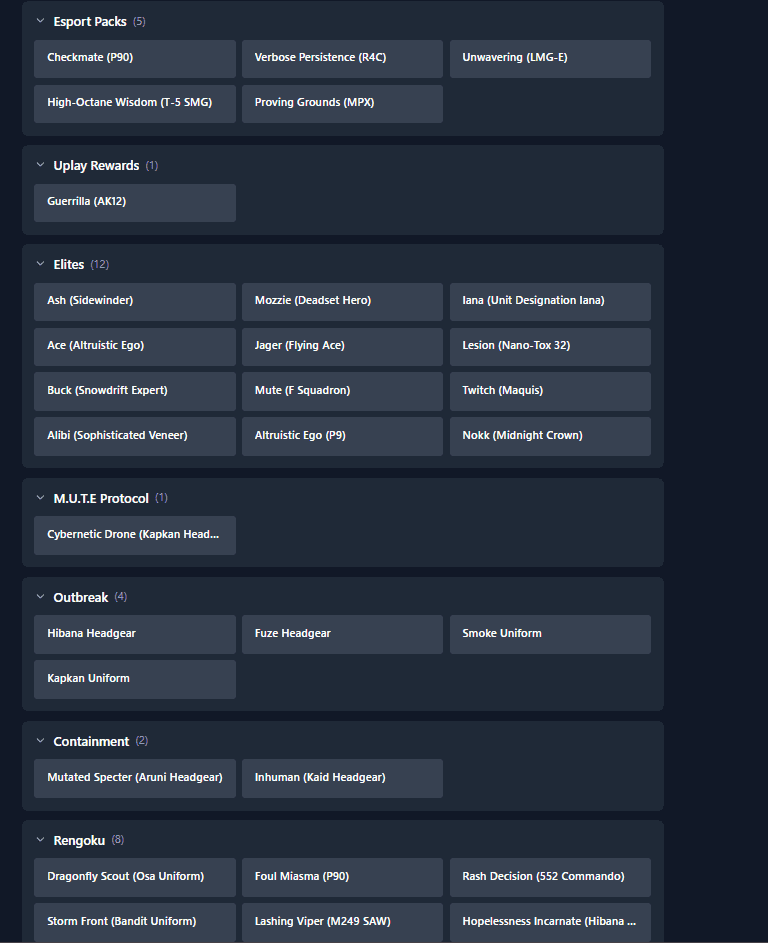Collapse the Containment section chevron

41,741
